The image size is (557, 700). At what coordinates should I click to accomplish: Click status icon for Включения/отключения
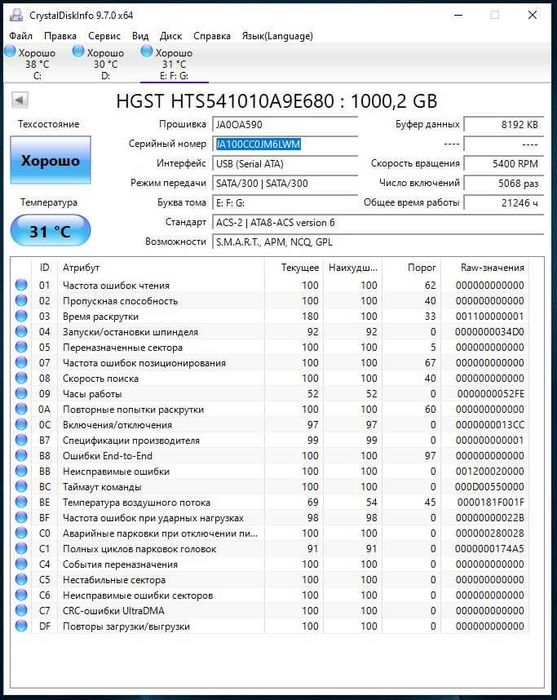coord(21,424)
